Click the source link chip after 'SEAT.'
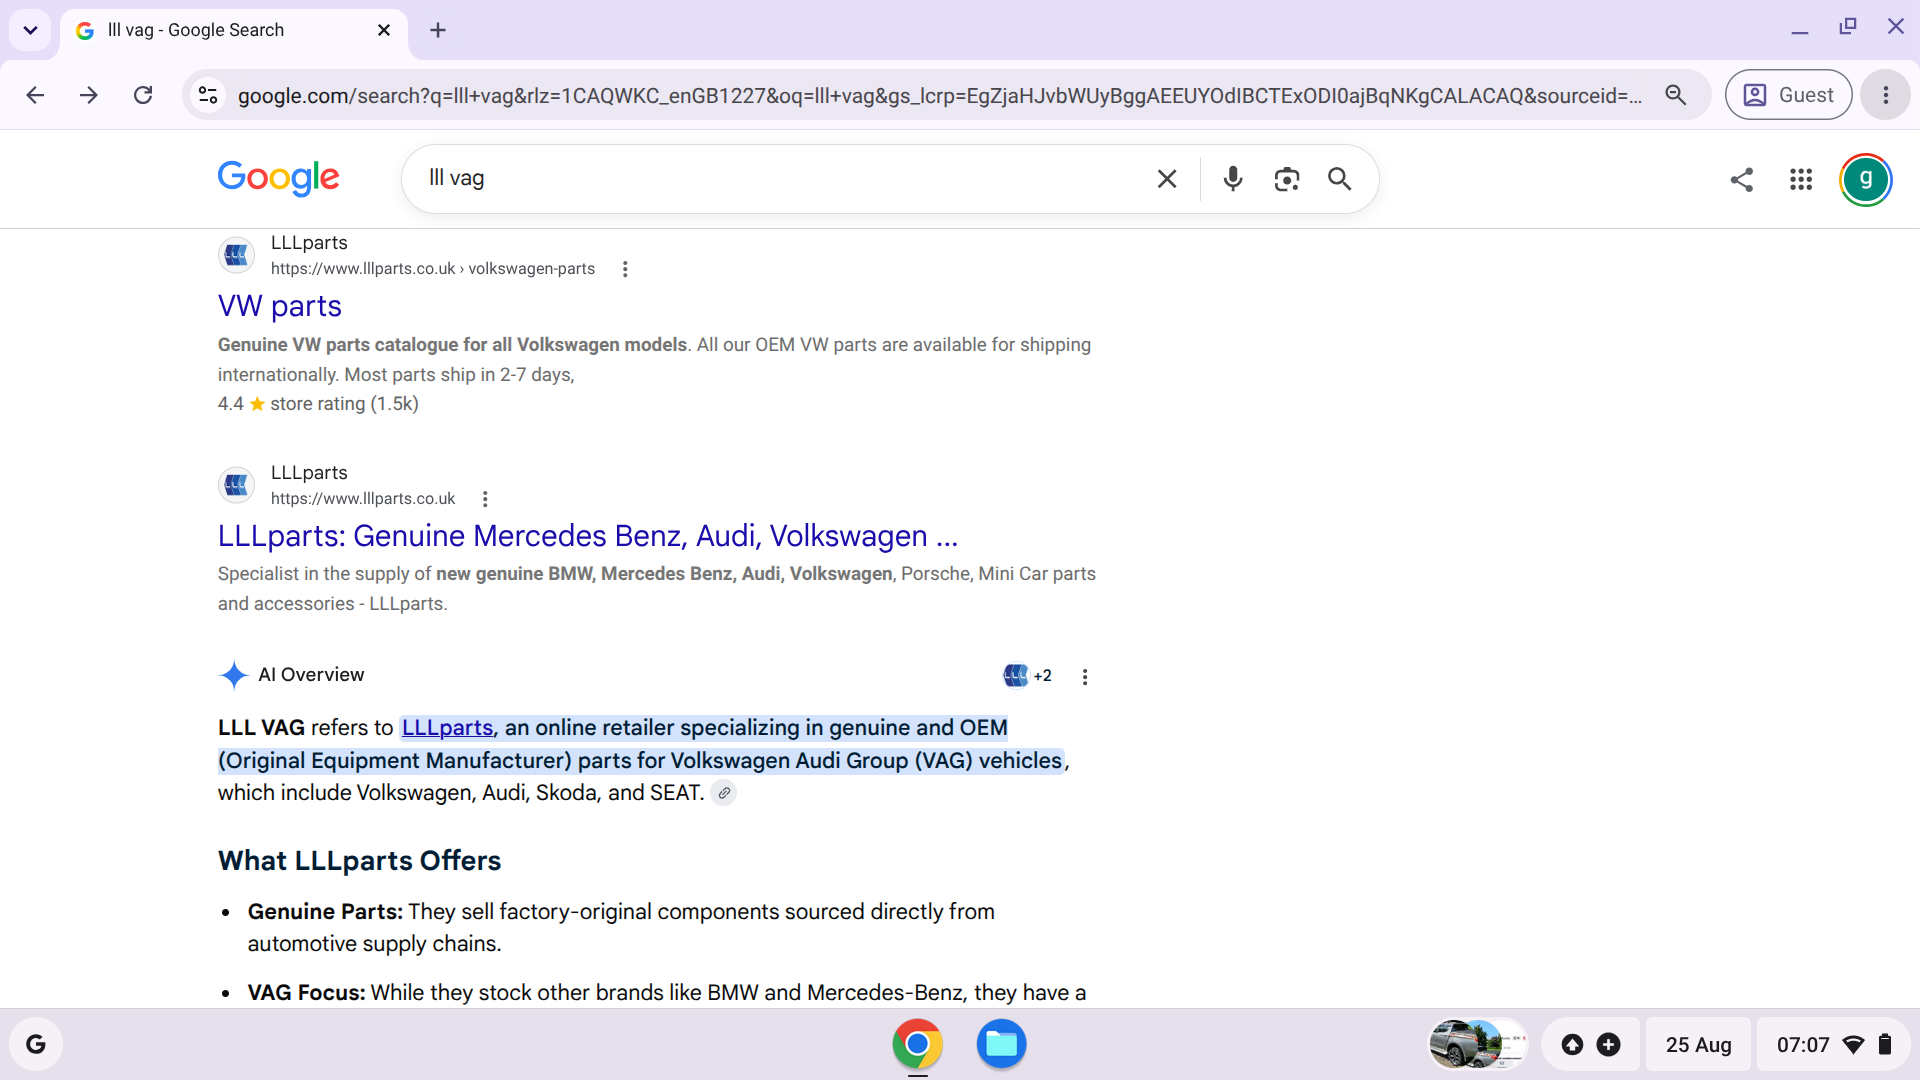Viewport: 1920px width, 1080px height. click(x=724, y=793)
